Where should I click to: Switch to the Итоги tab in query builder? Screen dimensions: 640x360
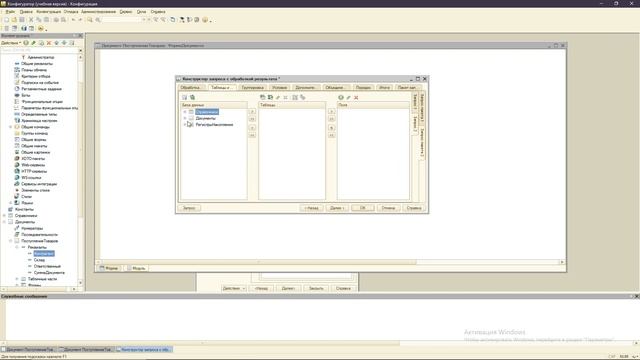(x=384, y=87)
